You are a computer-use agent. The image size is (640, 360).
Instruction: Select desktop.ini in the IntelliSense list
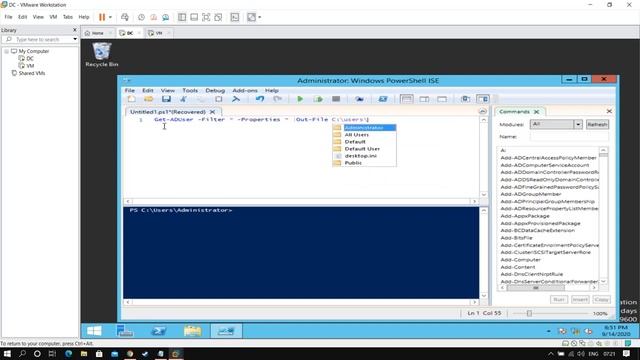pyautogui.click(x=364, y=156)
